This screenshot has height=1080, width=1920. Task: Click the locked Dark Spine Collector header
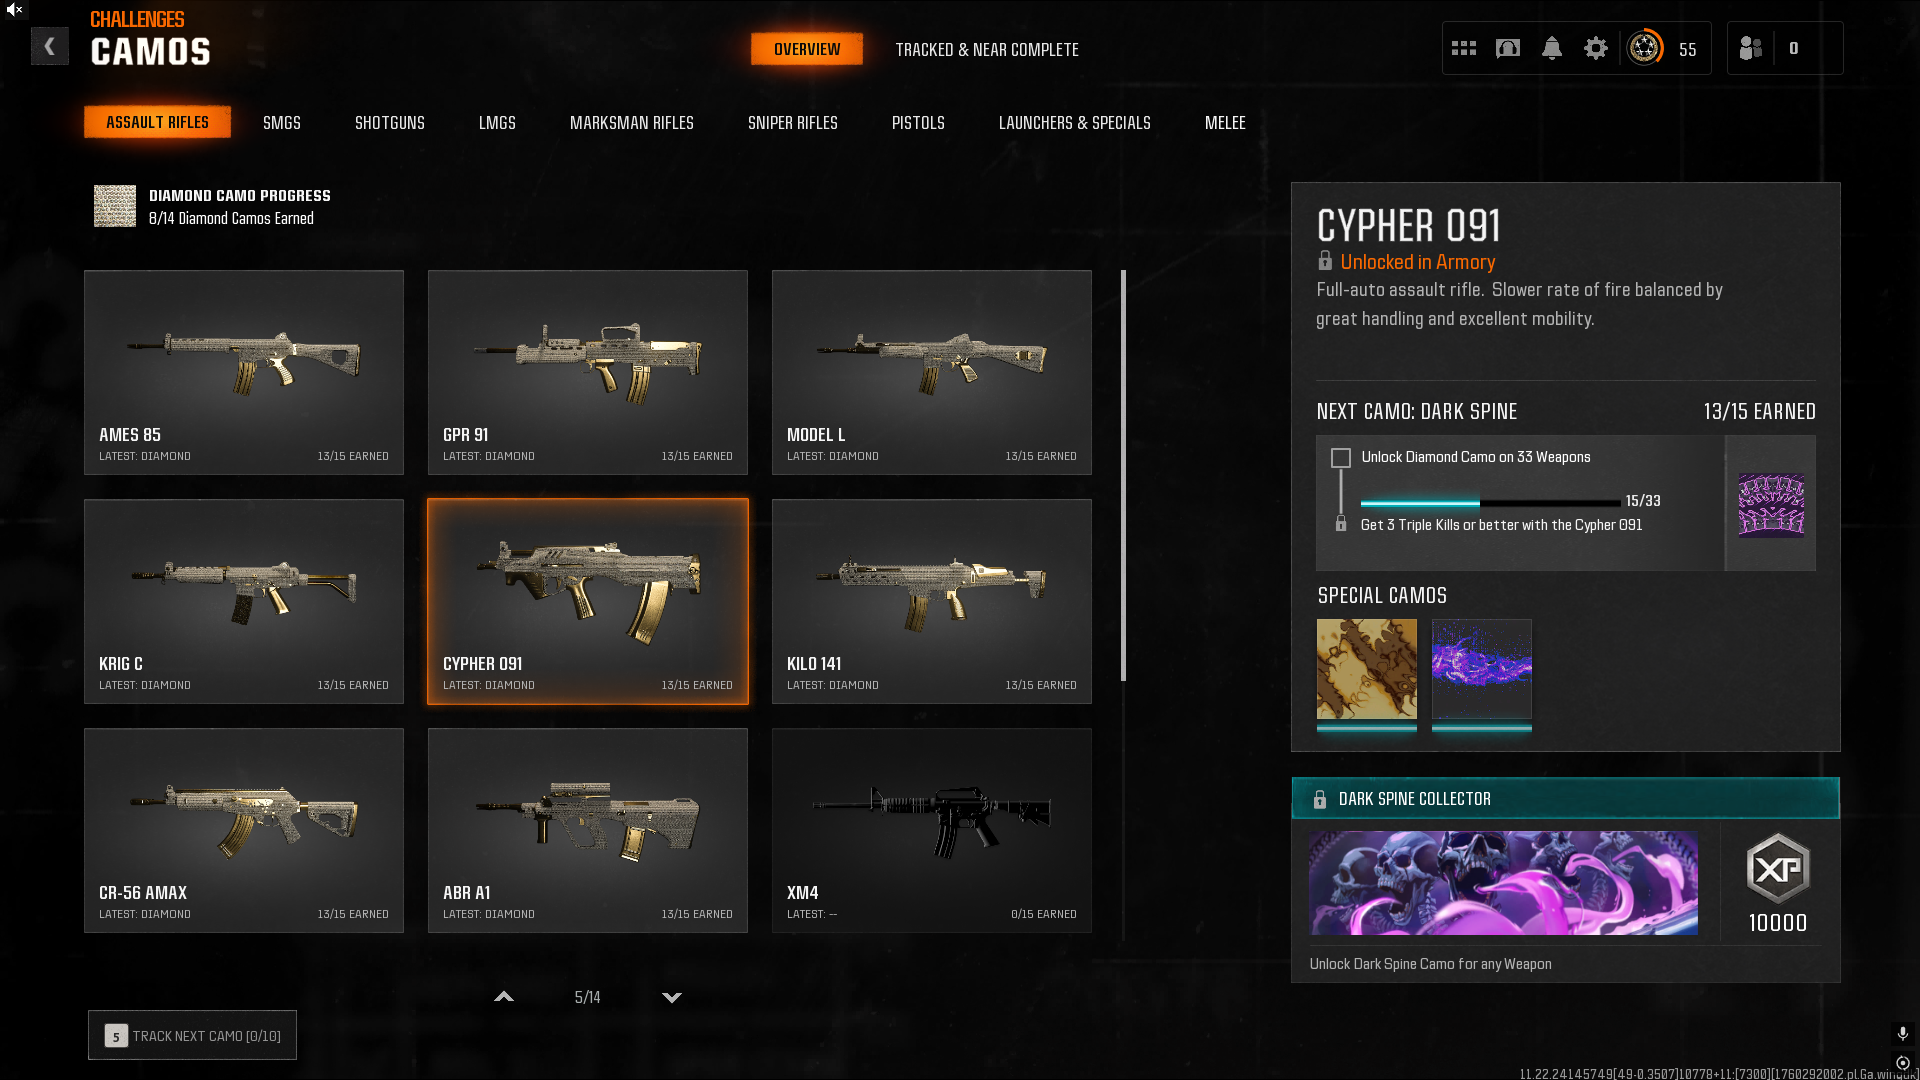coord(1566,799)
